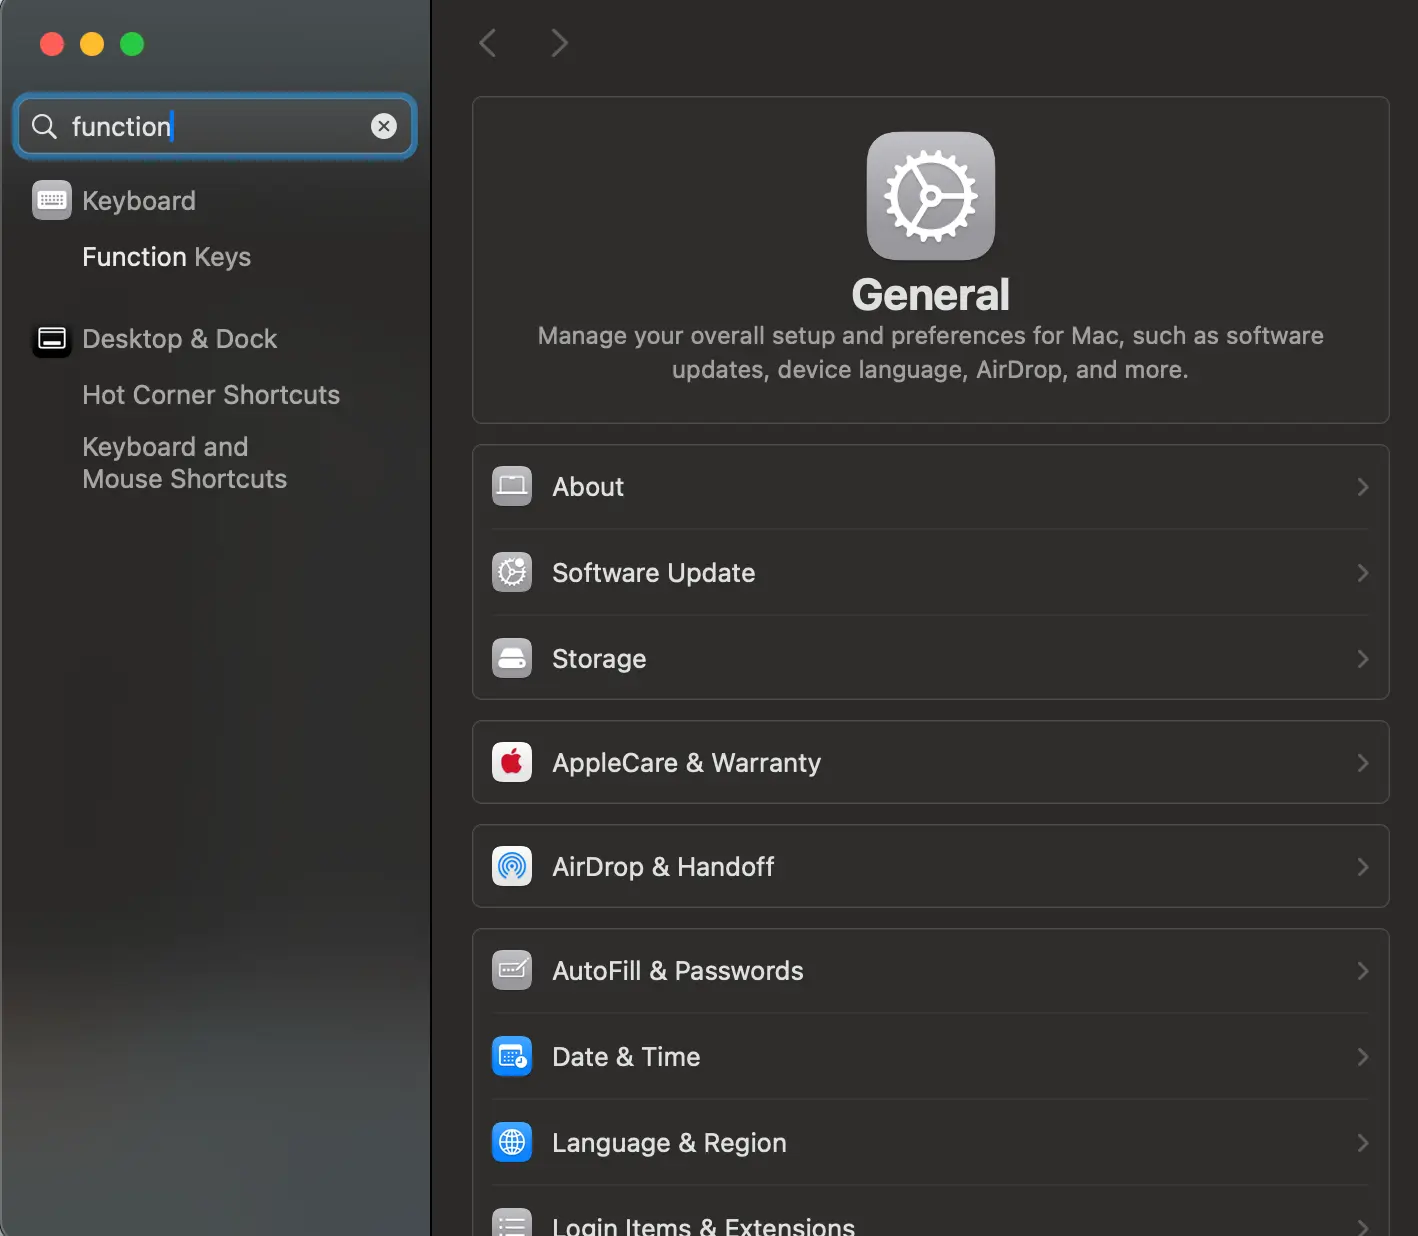Clear the search field text
1418x1236 pixels.
384,126
